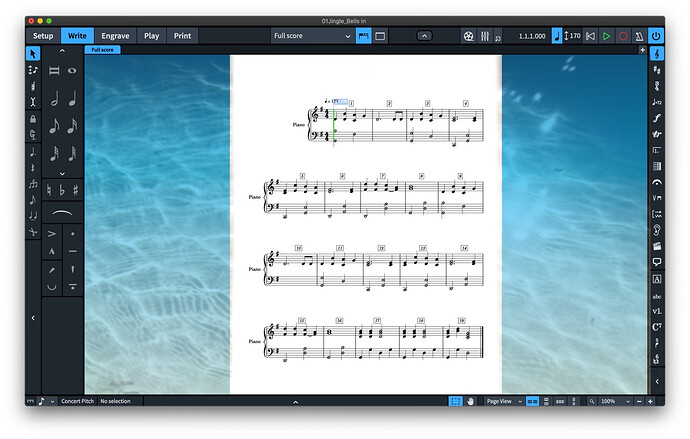Select the scissors cut tool
690x439 pixels.
(x=33, y=232)
